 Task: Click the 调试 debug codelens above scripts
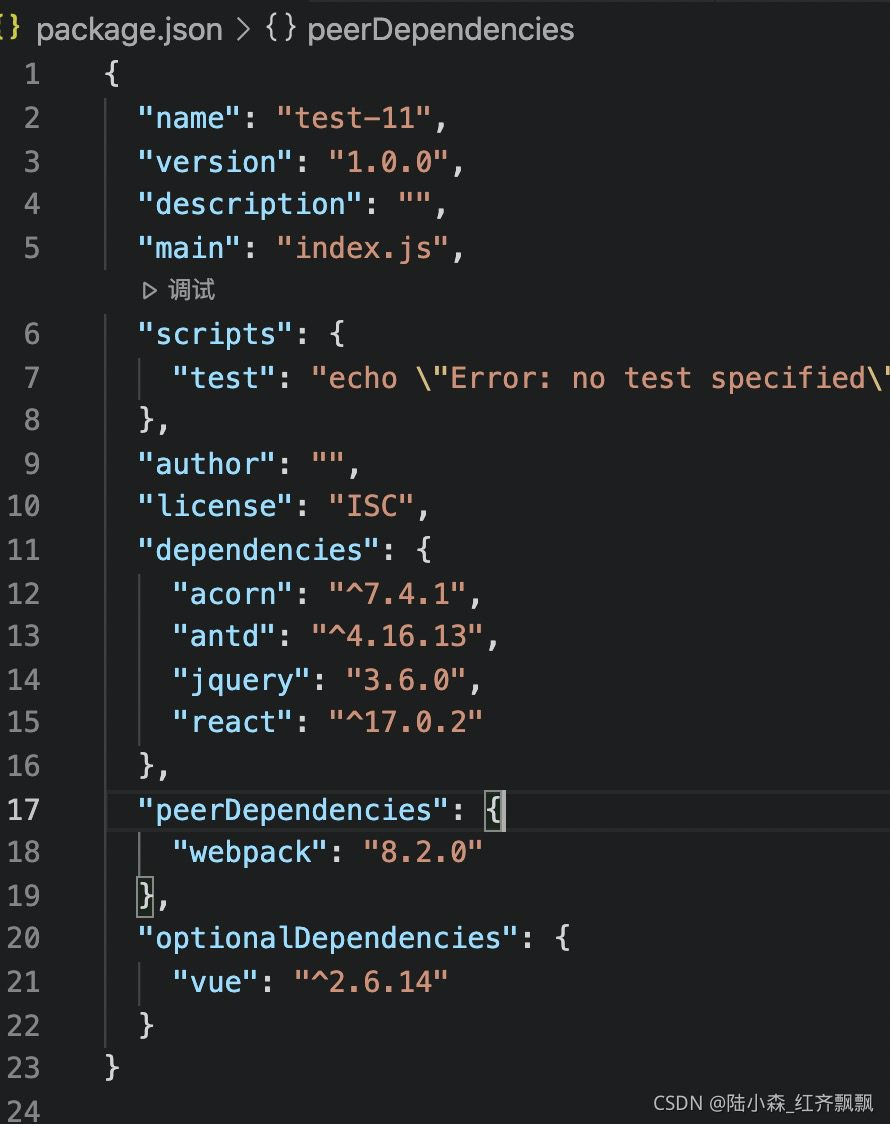pos(191,290)
